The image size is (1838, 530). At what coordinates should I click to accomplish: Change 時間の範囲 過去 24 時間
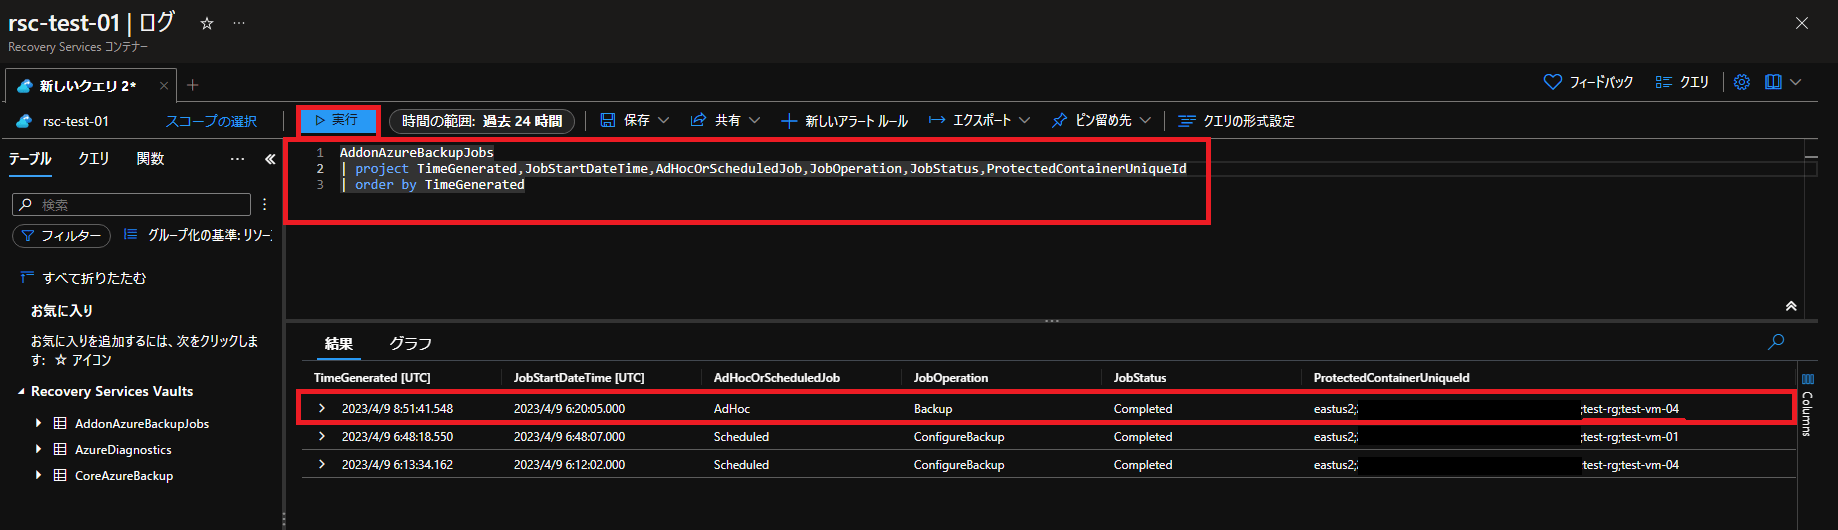pos(482,121)
